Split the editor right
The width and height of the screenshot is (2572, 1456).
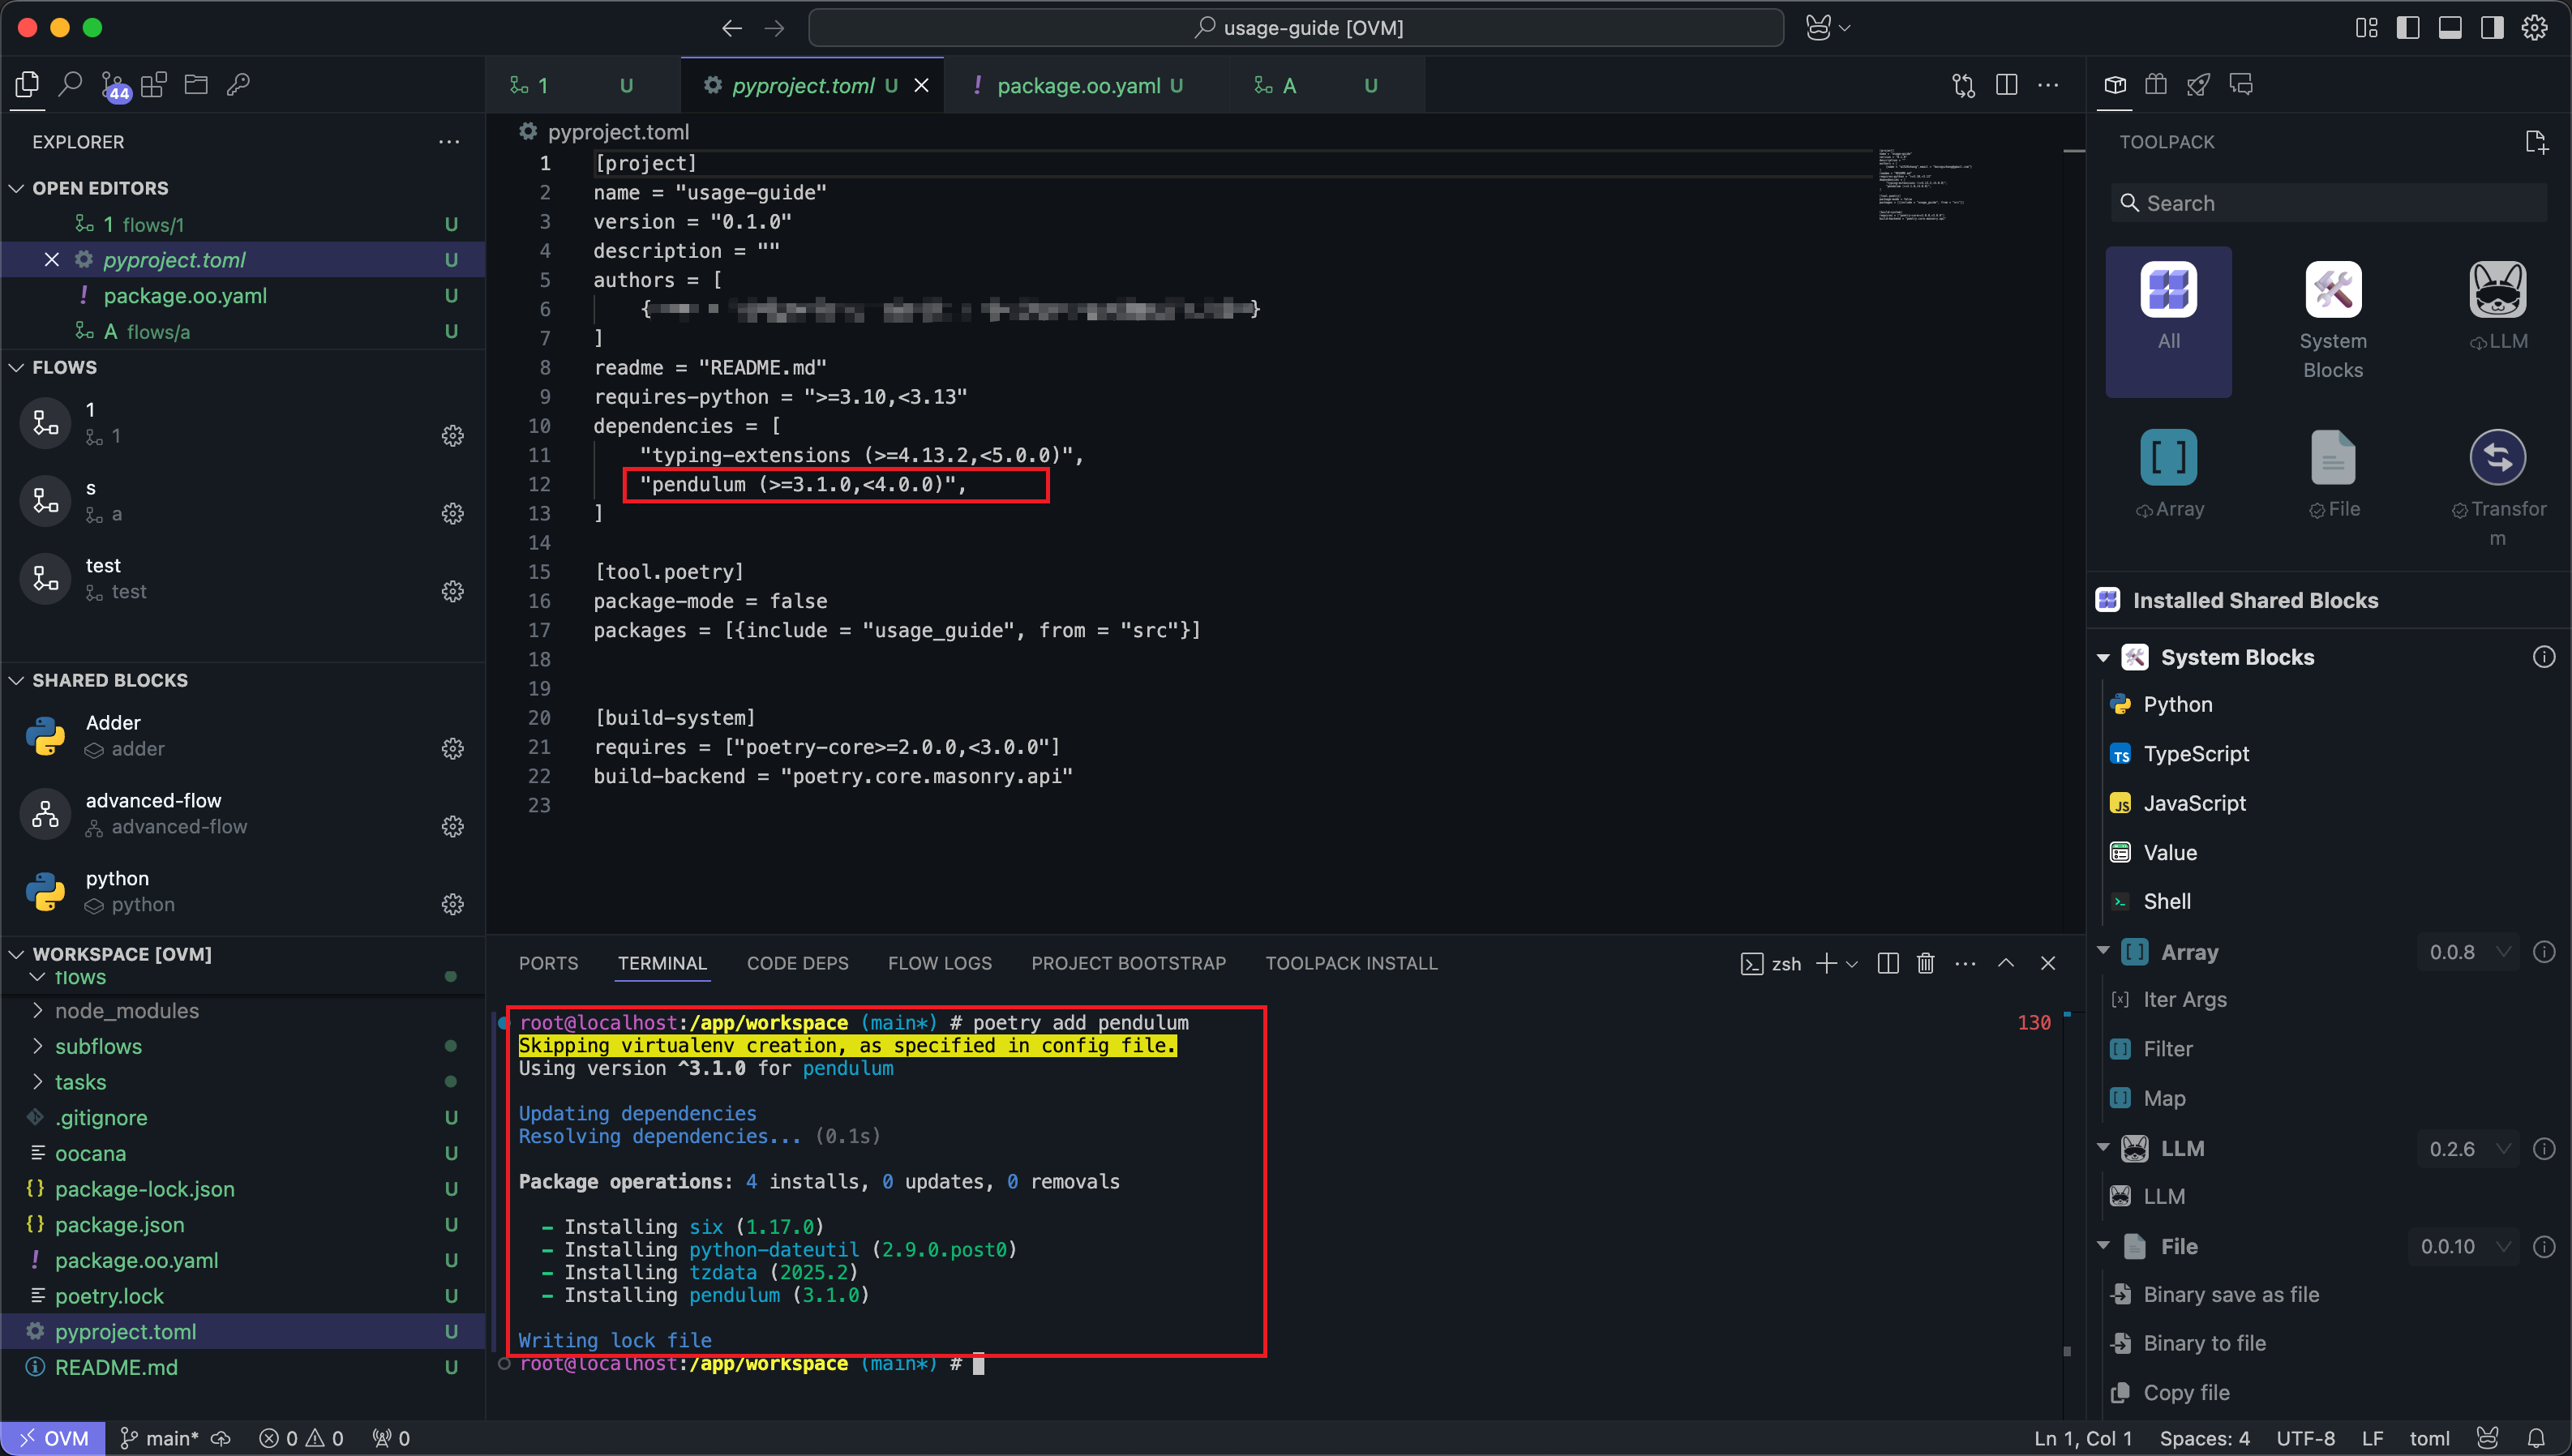[x=2006, y=85]
